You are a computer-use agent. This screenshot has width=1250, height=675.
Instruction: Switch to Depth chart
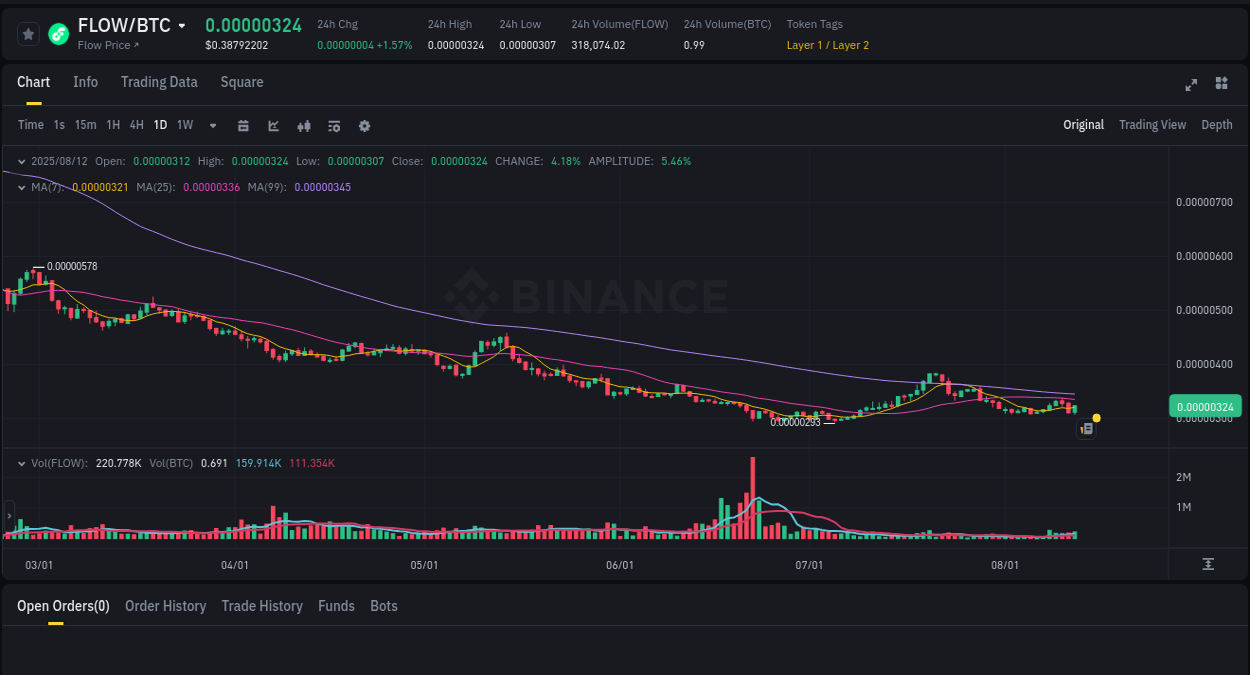[x=1217, y=125]
